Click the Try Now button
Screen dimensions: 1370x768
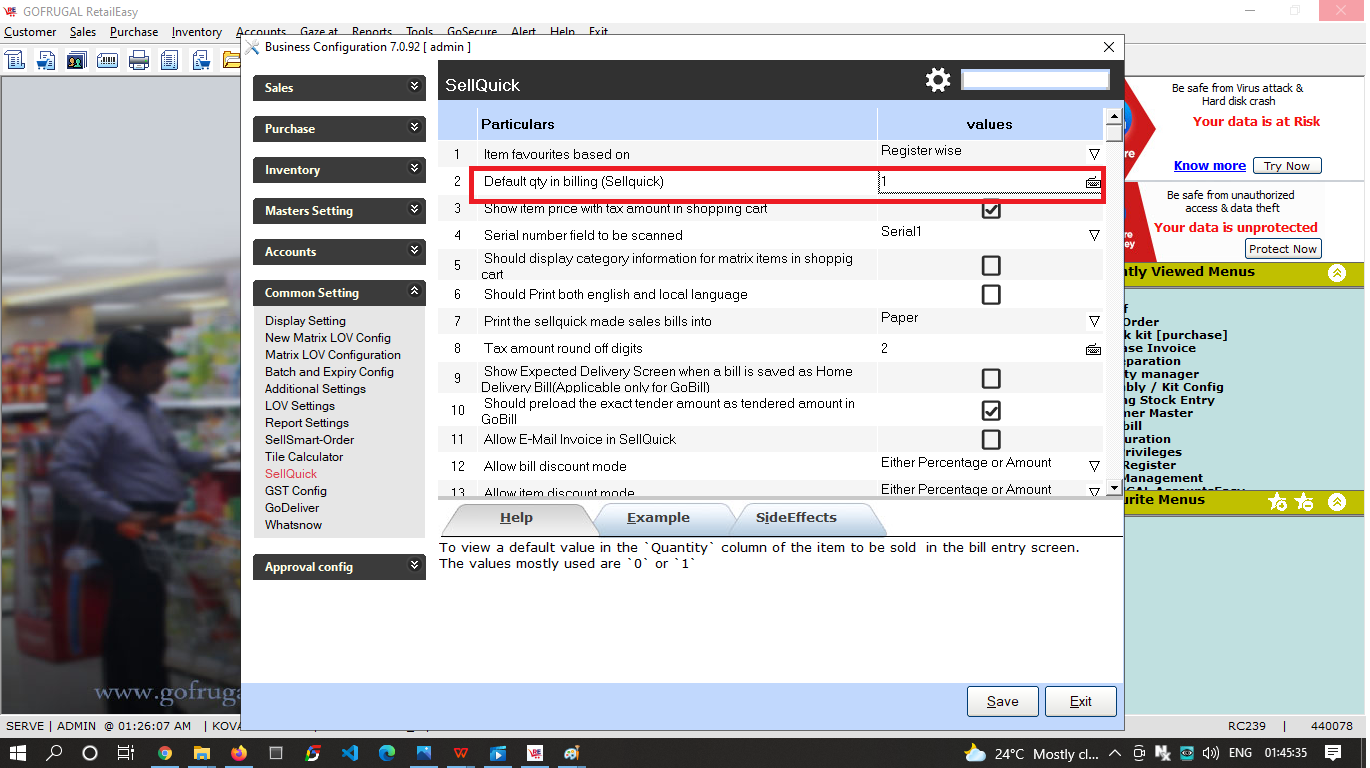[x=1287, y=166]
